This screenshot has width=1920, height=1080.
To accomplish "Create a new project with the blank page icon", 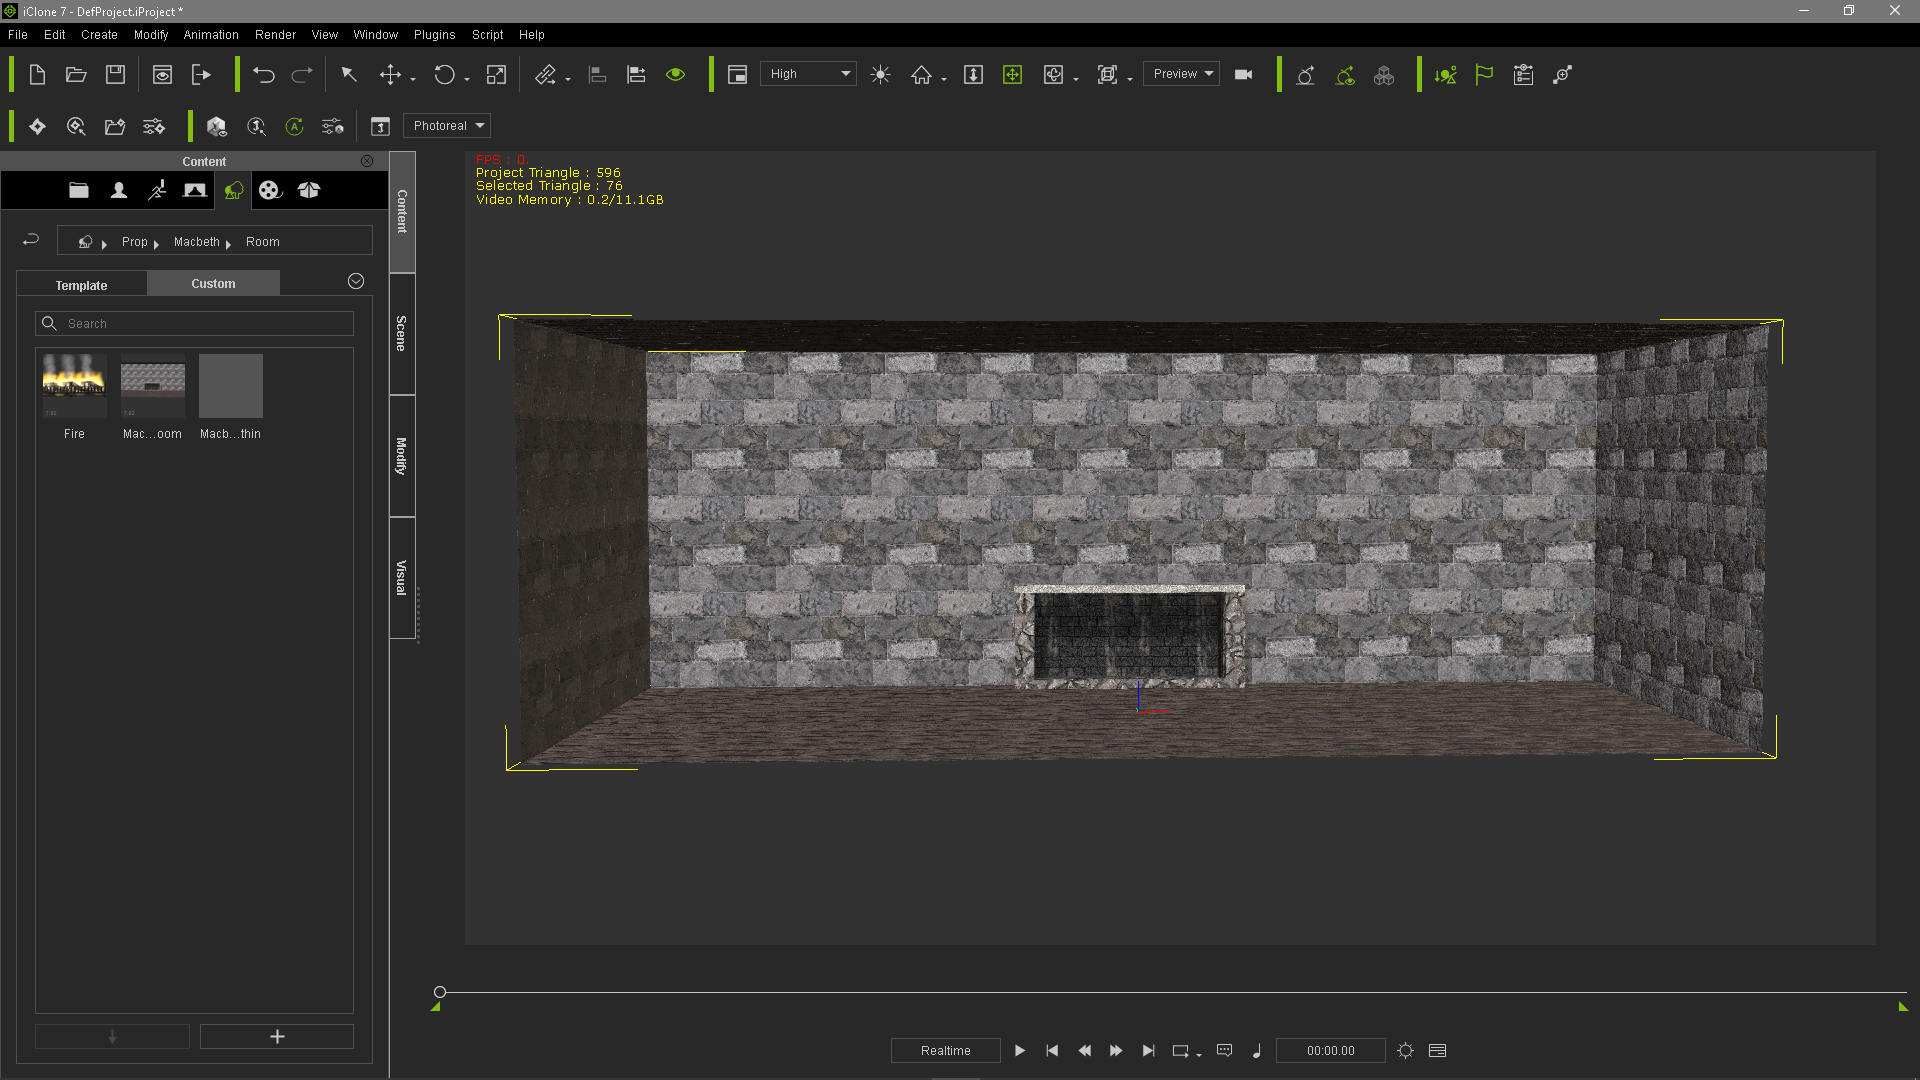I will click(x=37, y=75).
